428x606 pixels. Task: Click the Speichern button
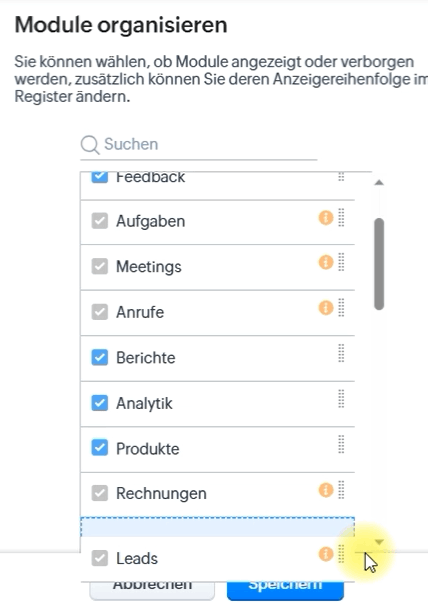pos(285,590)
